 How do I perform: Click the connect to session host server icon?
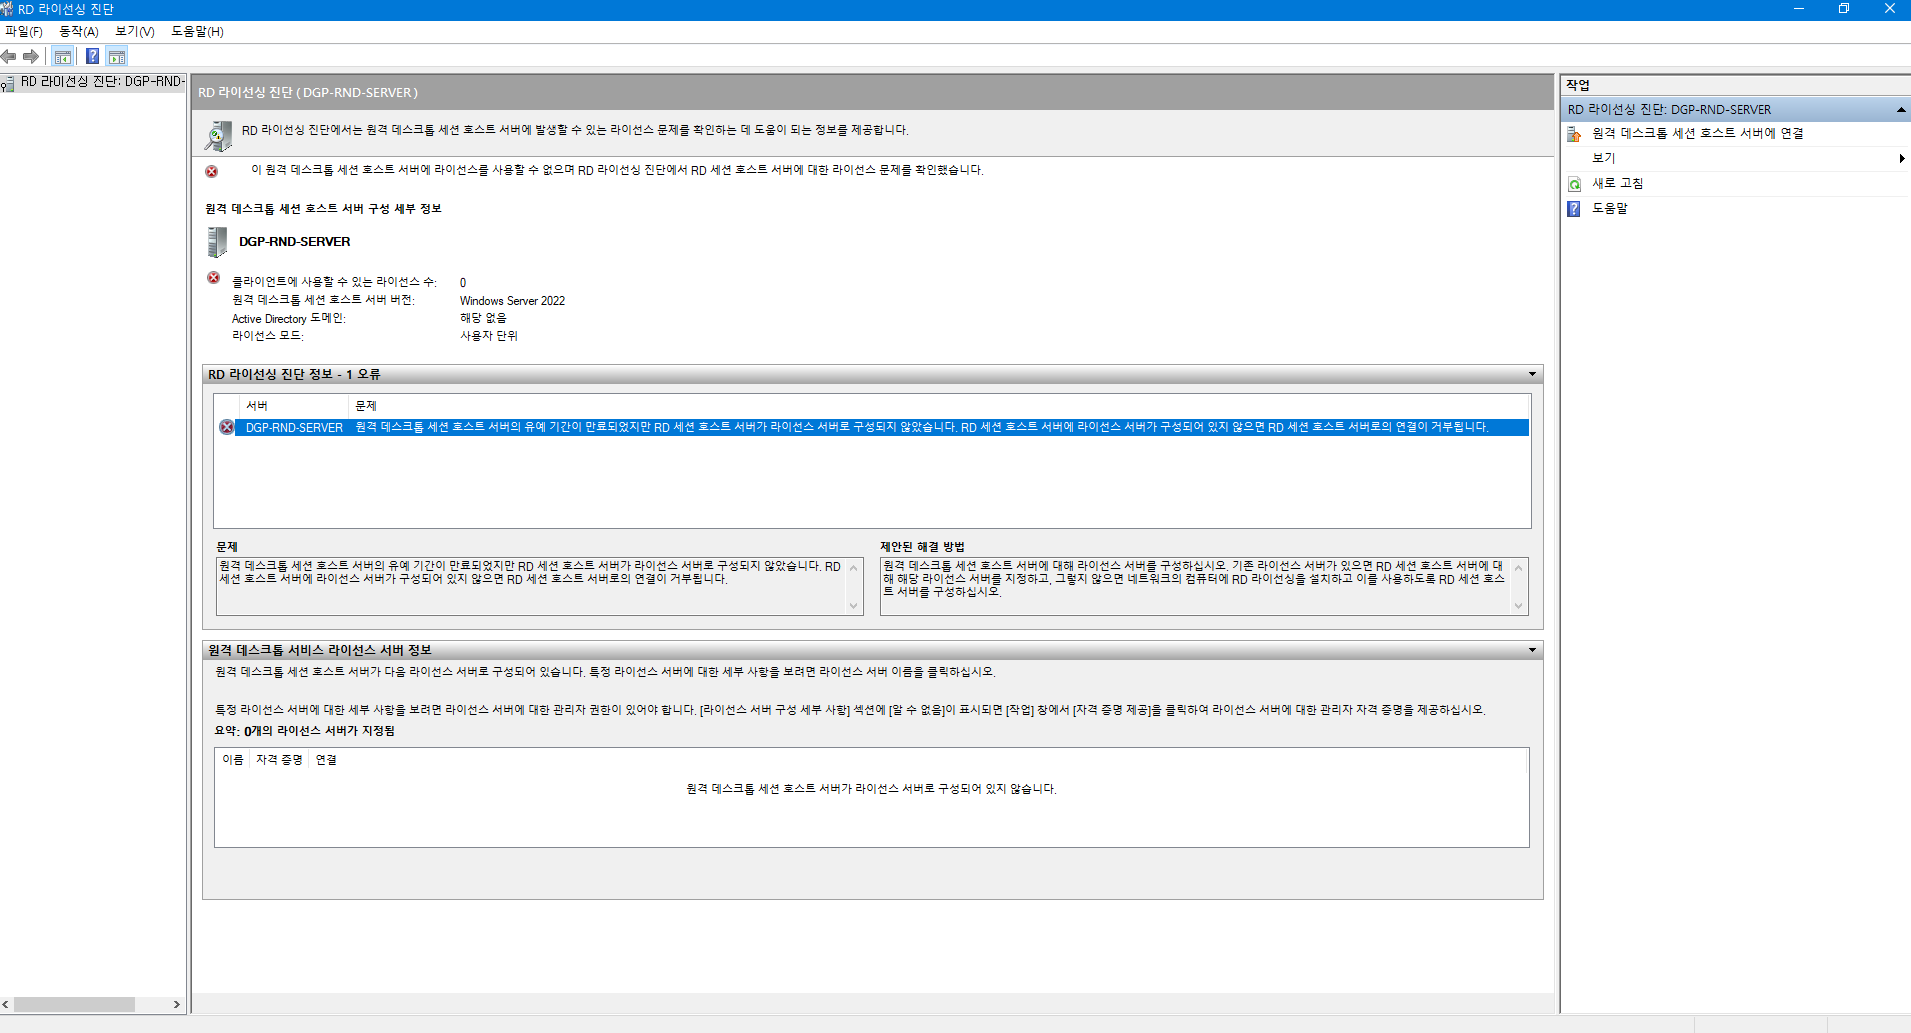point(1575,134)
